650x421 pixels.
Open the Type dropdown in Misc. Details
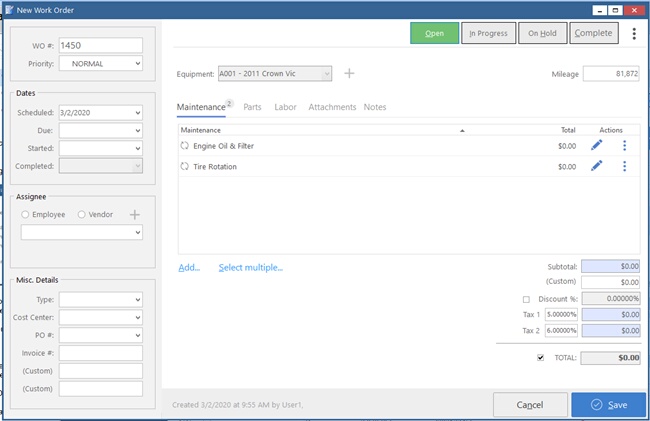tap(138, 300)
